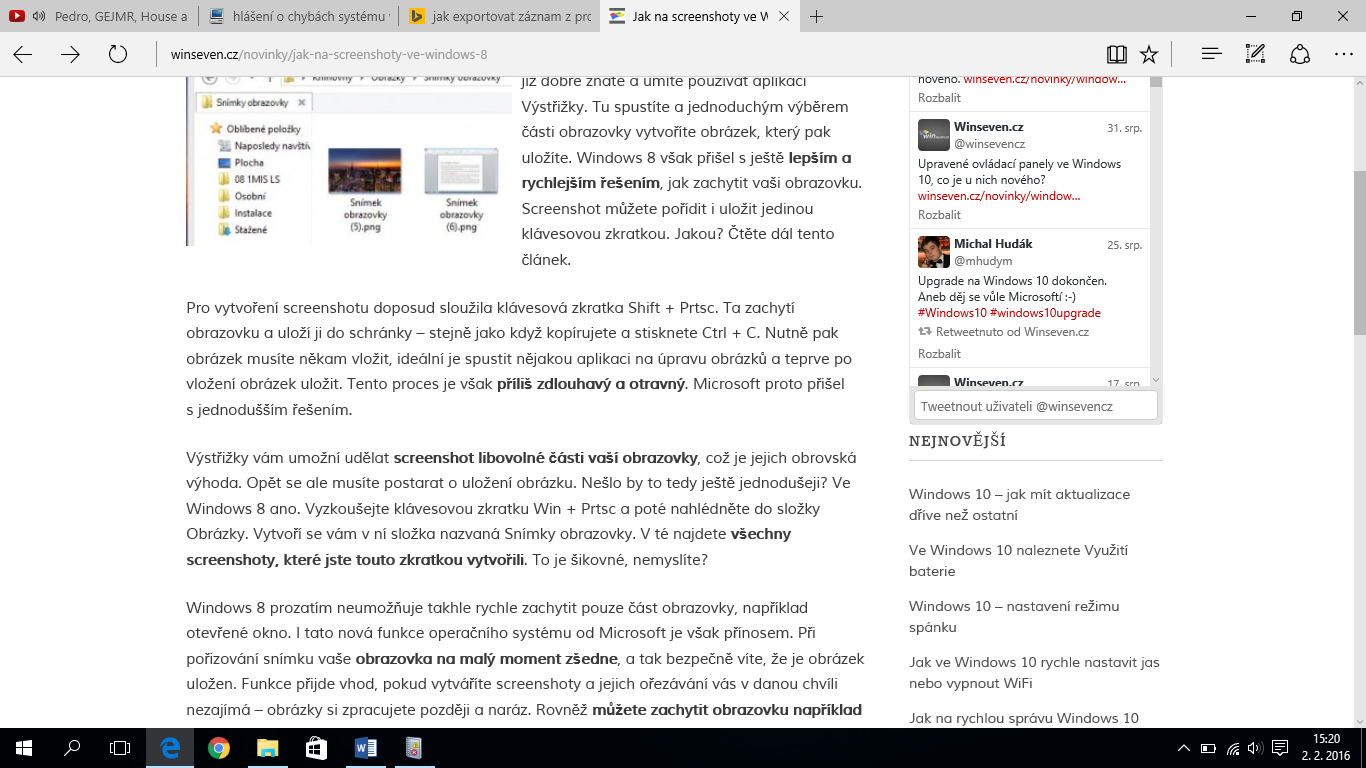Open the #windows10upgrade hashtag
The width and height of the screenshot is (1366, 768).
1045,313
